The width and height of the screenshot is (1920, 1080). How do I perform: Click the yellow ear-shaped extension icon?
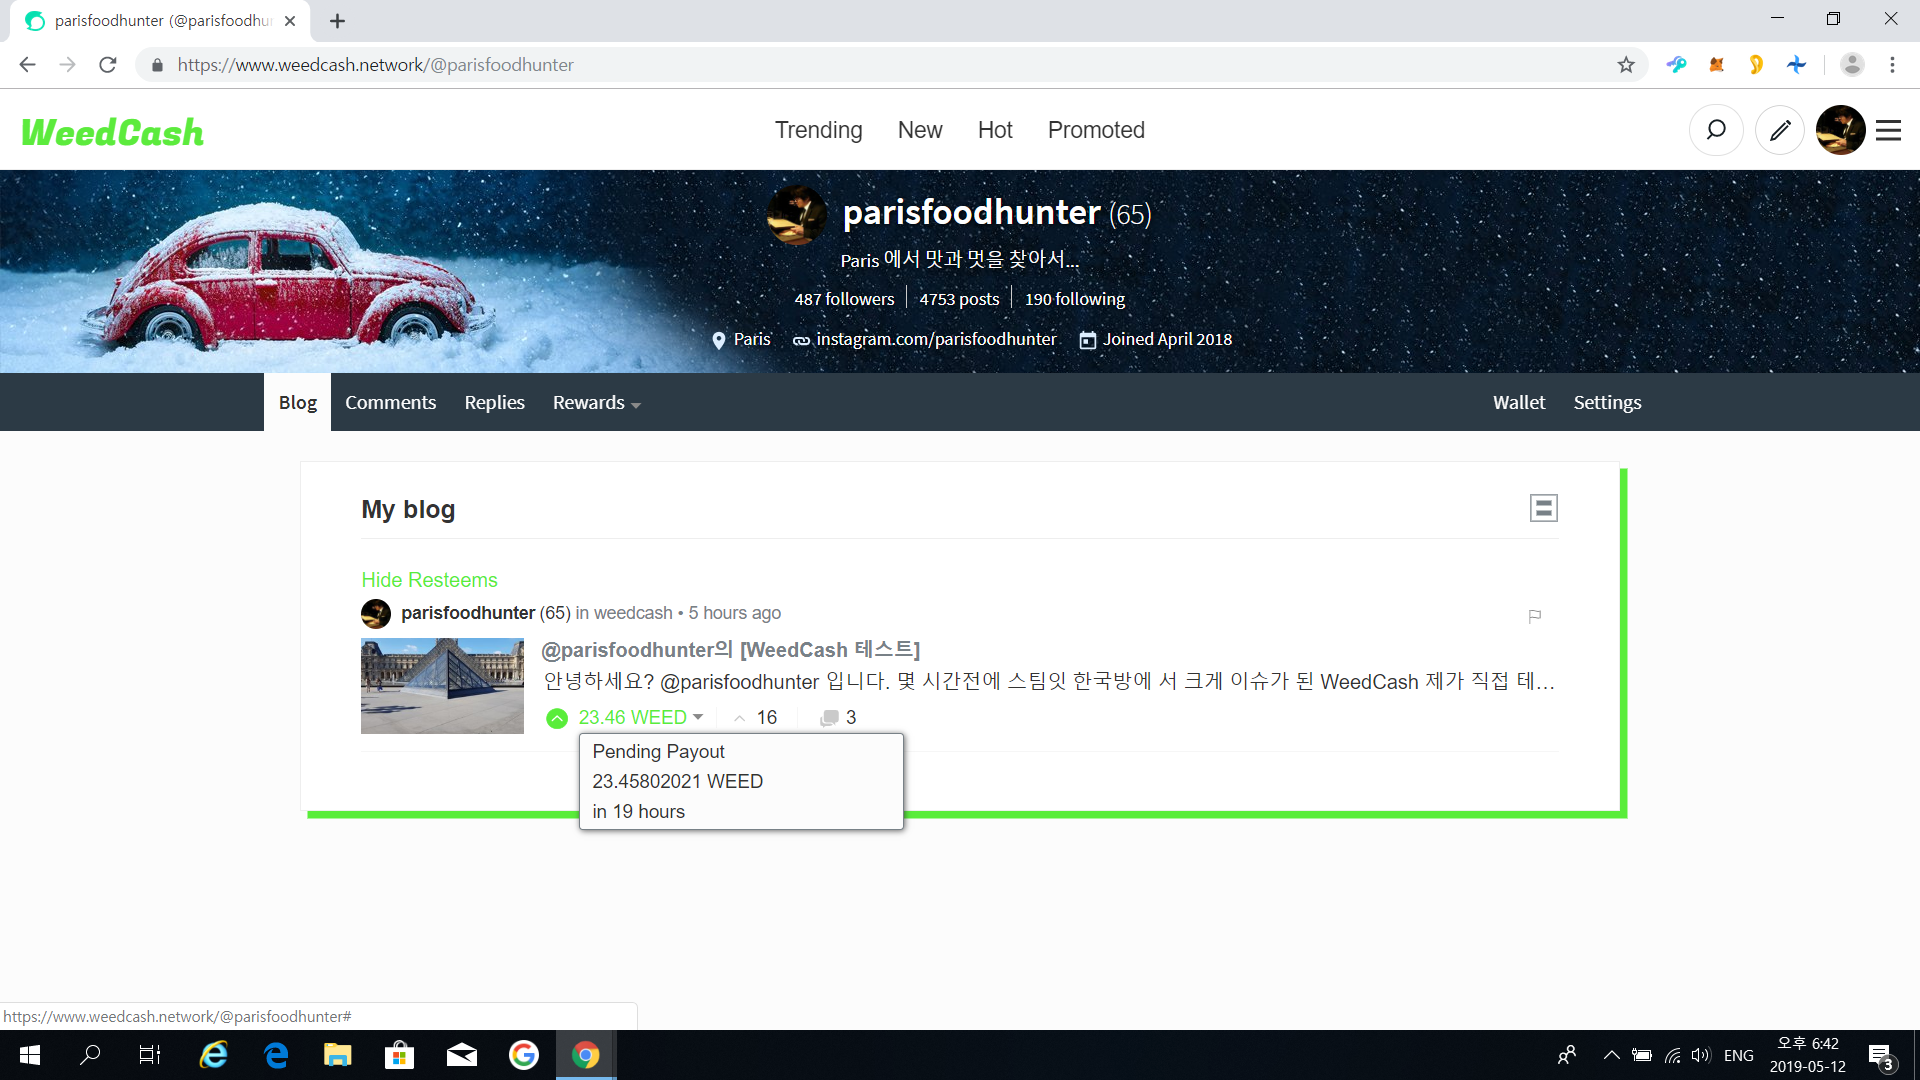1756,65
